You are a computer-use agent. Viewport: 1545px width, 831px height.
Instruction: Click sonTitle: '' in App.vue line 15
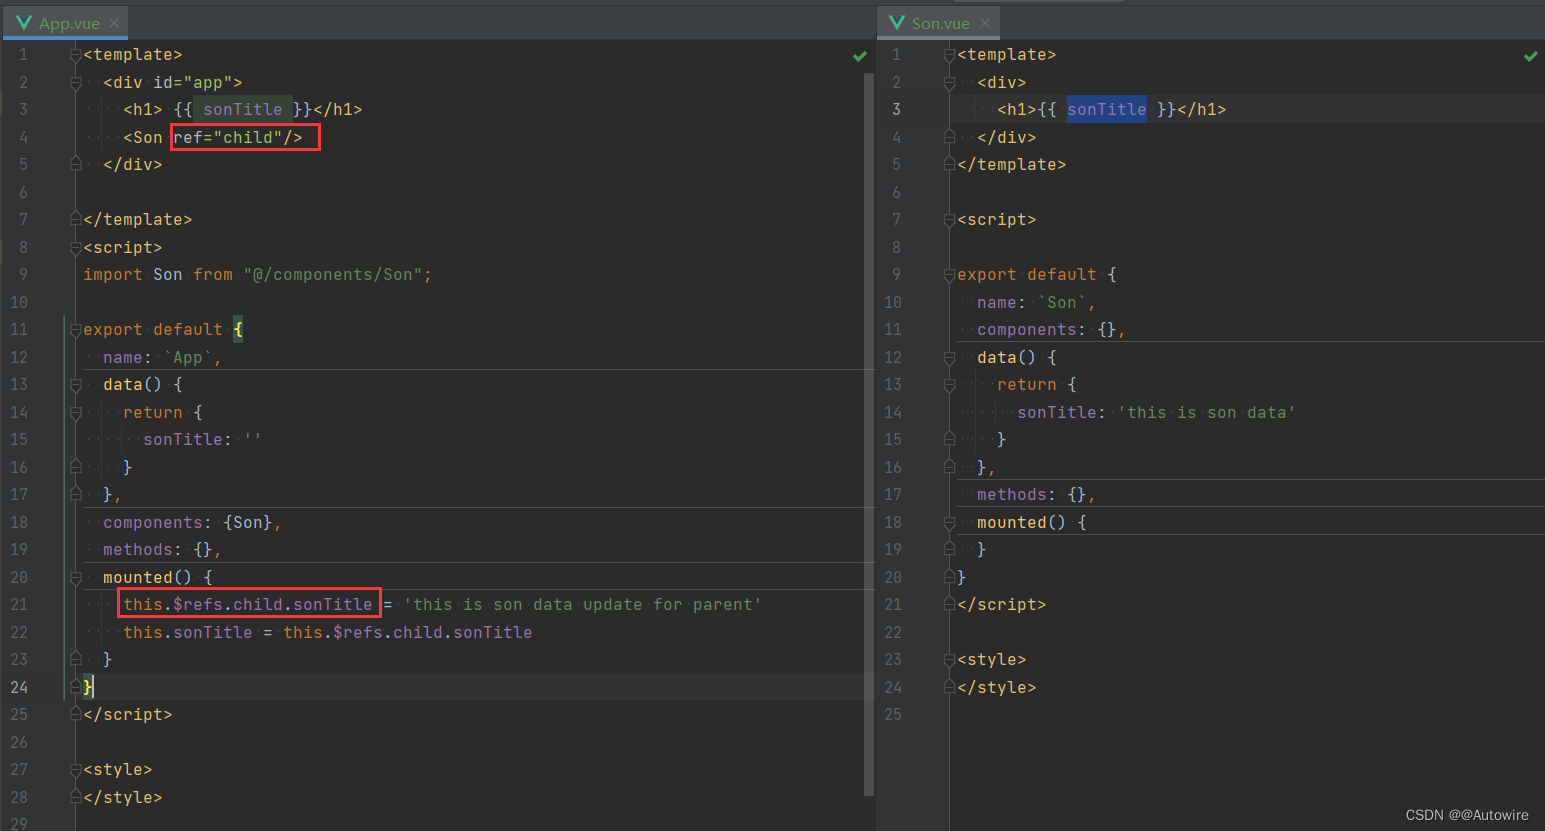coord(202,440)
